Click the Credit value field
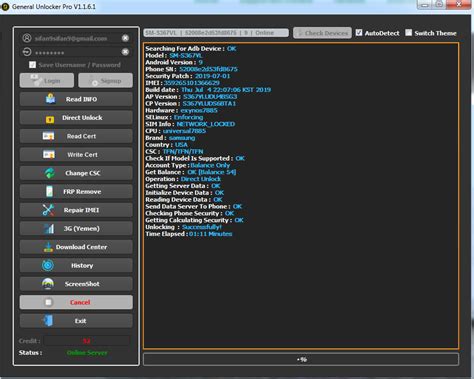Screen dimensions: 474x379 (86, 341)
